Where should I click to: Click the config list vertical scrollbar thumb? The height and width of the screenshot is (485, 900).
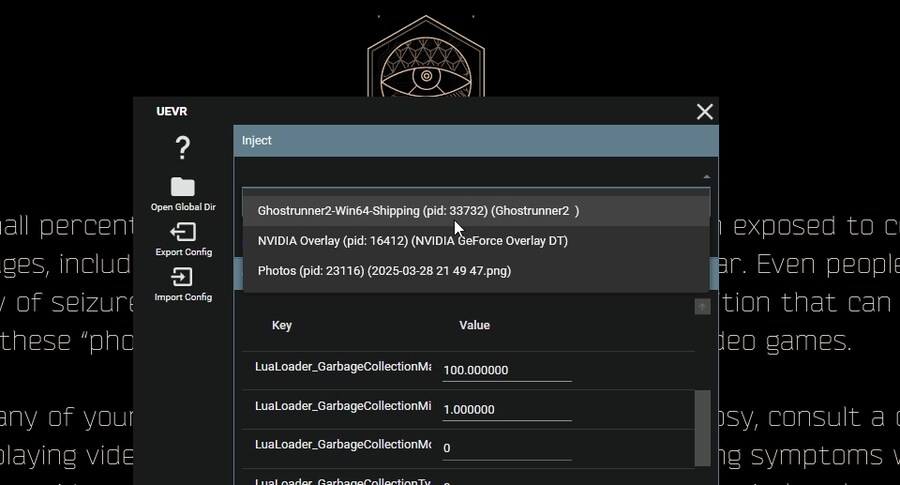(702, 425)
